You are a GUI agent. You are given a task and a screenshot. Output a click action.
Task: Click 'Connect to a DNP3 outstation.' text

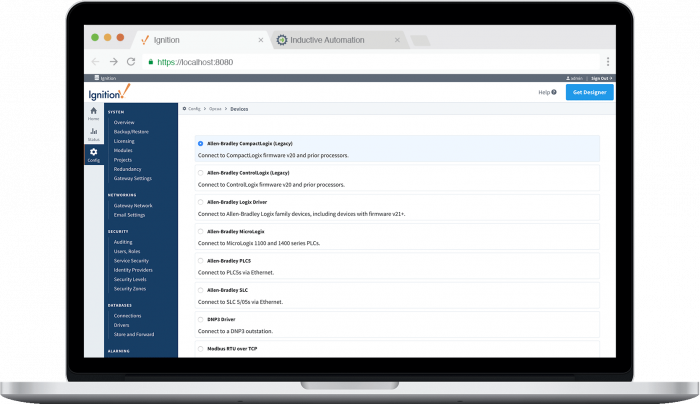point(235,331)
